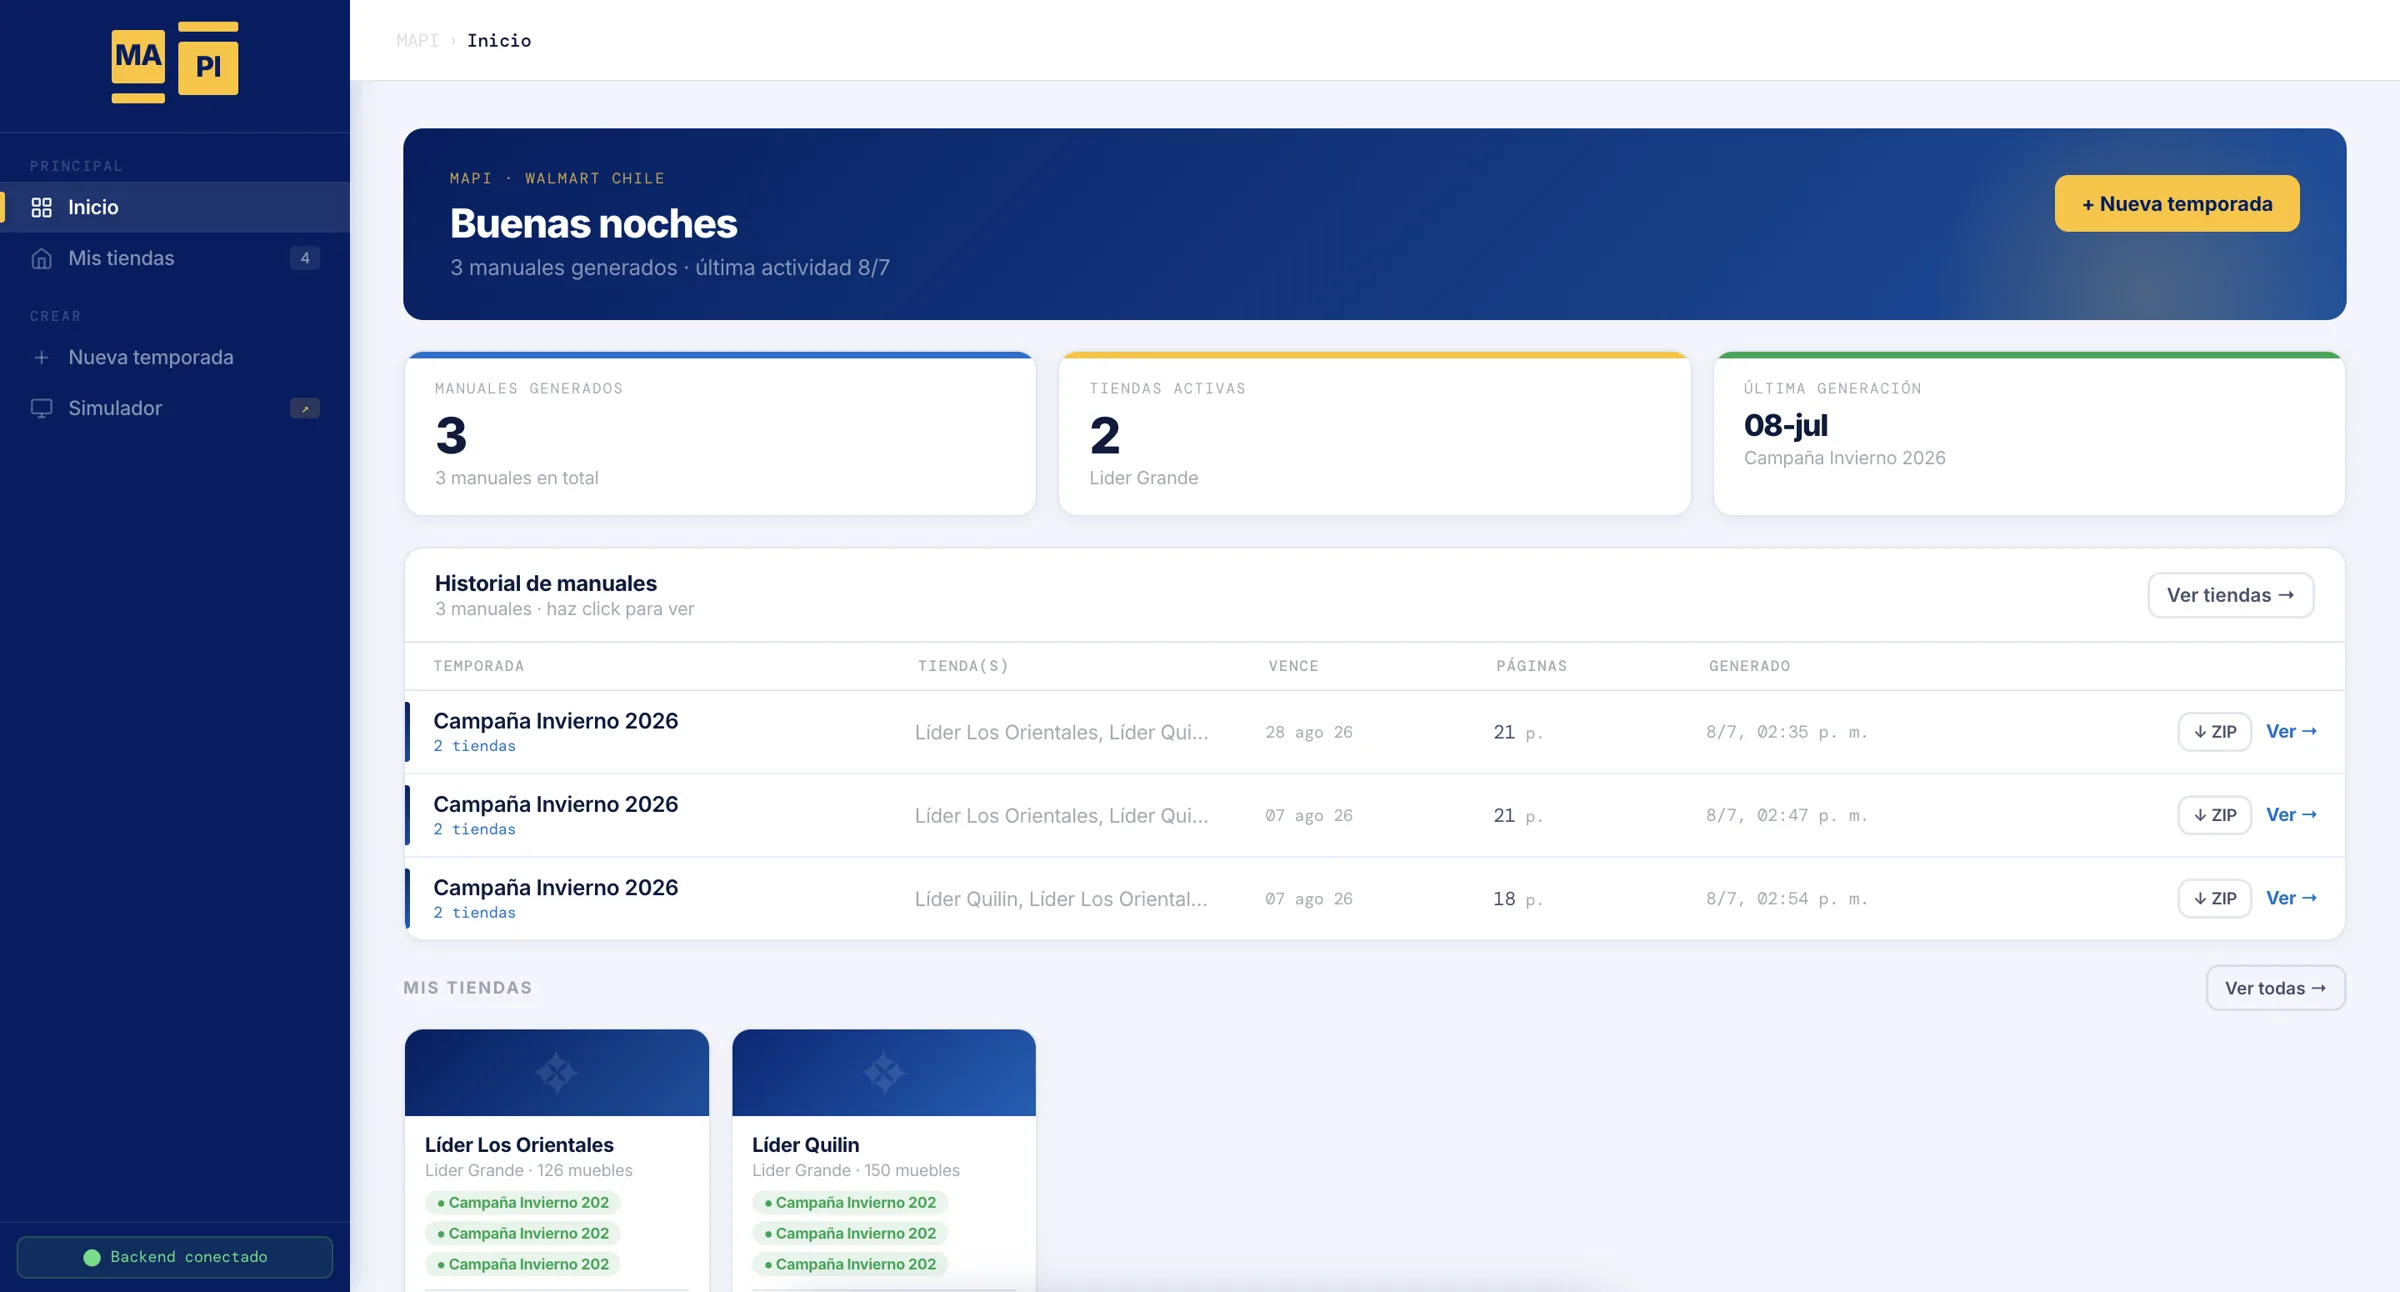Image resolution: width=2400 pixels, height=1292 pixels.
Task: Open Mis tiendas from the sidebar
Action: click(175, 258)
